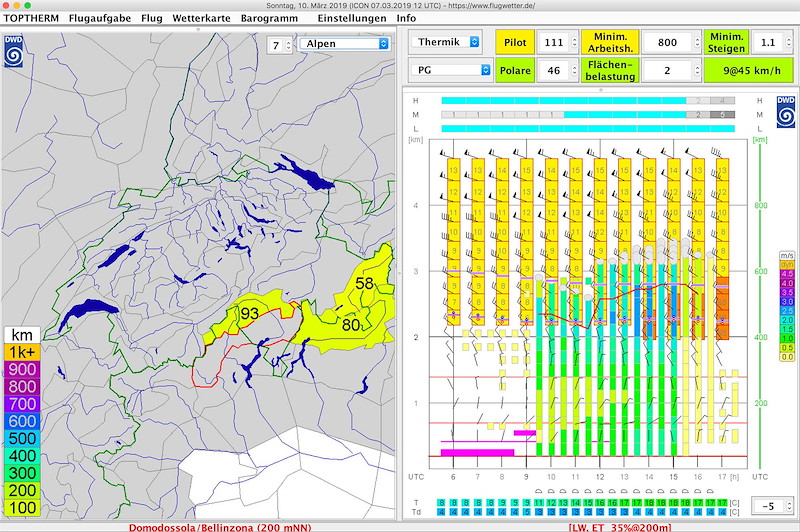Open the Einstellungen menu
The height and width of the screenshot is (532, 800).
(352, 18)
